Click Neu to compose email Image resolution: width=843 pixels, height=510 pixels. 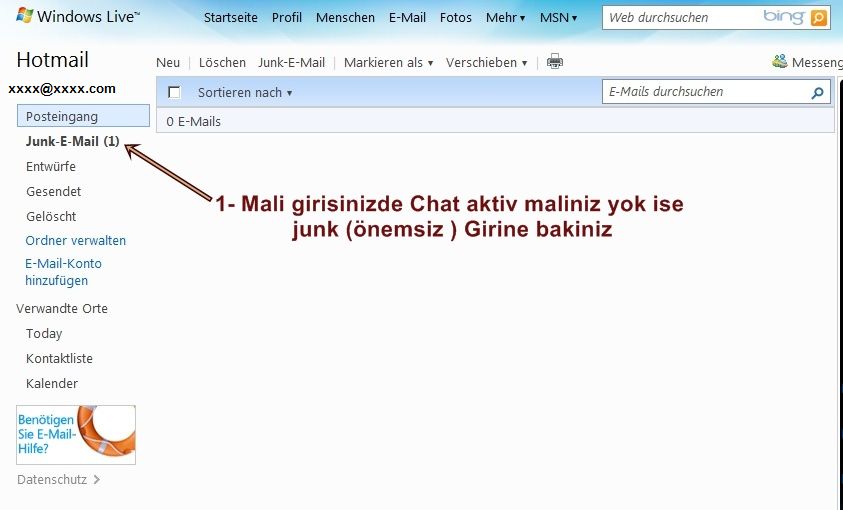click(168, 62)
